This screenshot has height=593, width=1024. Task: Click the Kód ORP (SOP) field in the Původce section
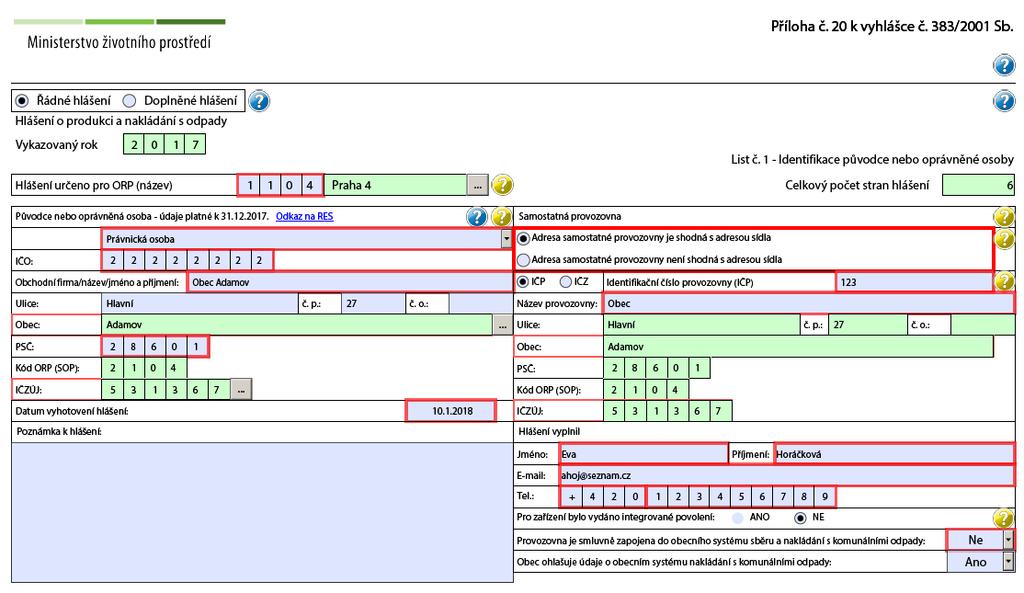(x=144, y=368)
